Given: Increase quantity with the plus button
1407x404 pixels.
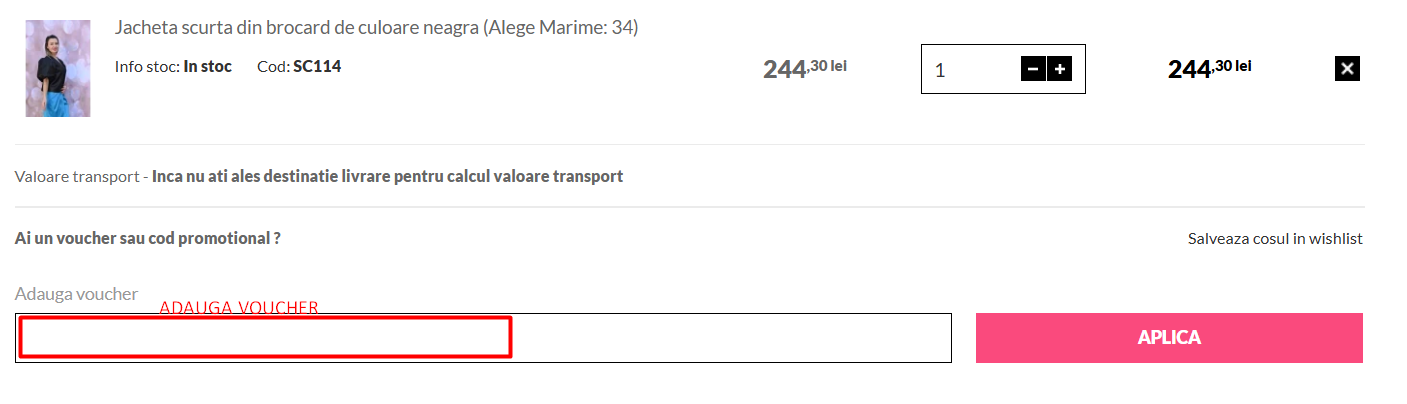Looking at the screenshot, I should click(x=1059, y=69).
